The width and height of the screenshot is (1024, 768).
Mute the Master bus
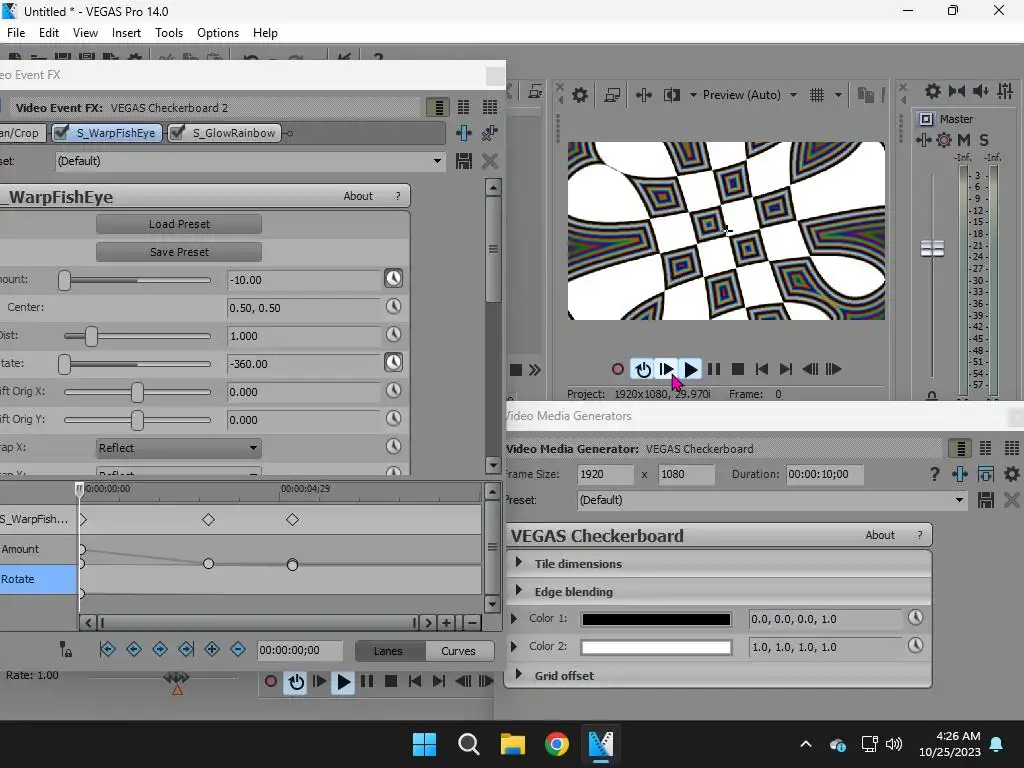click(964, 140)
